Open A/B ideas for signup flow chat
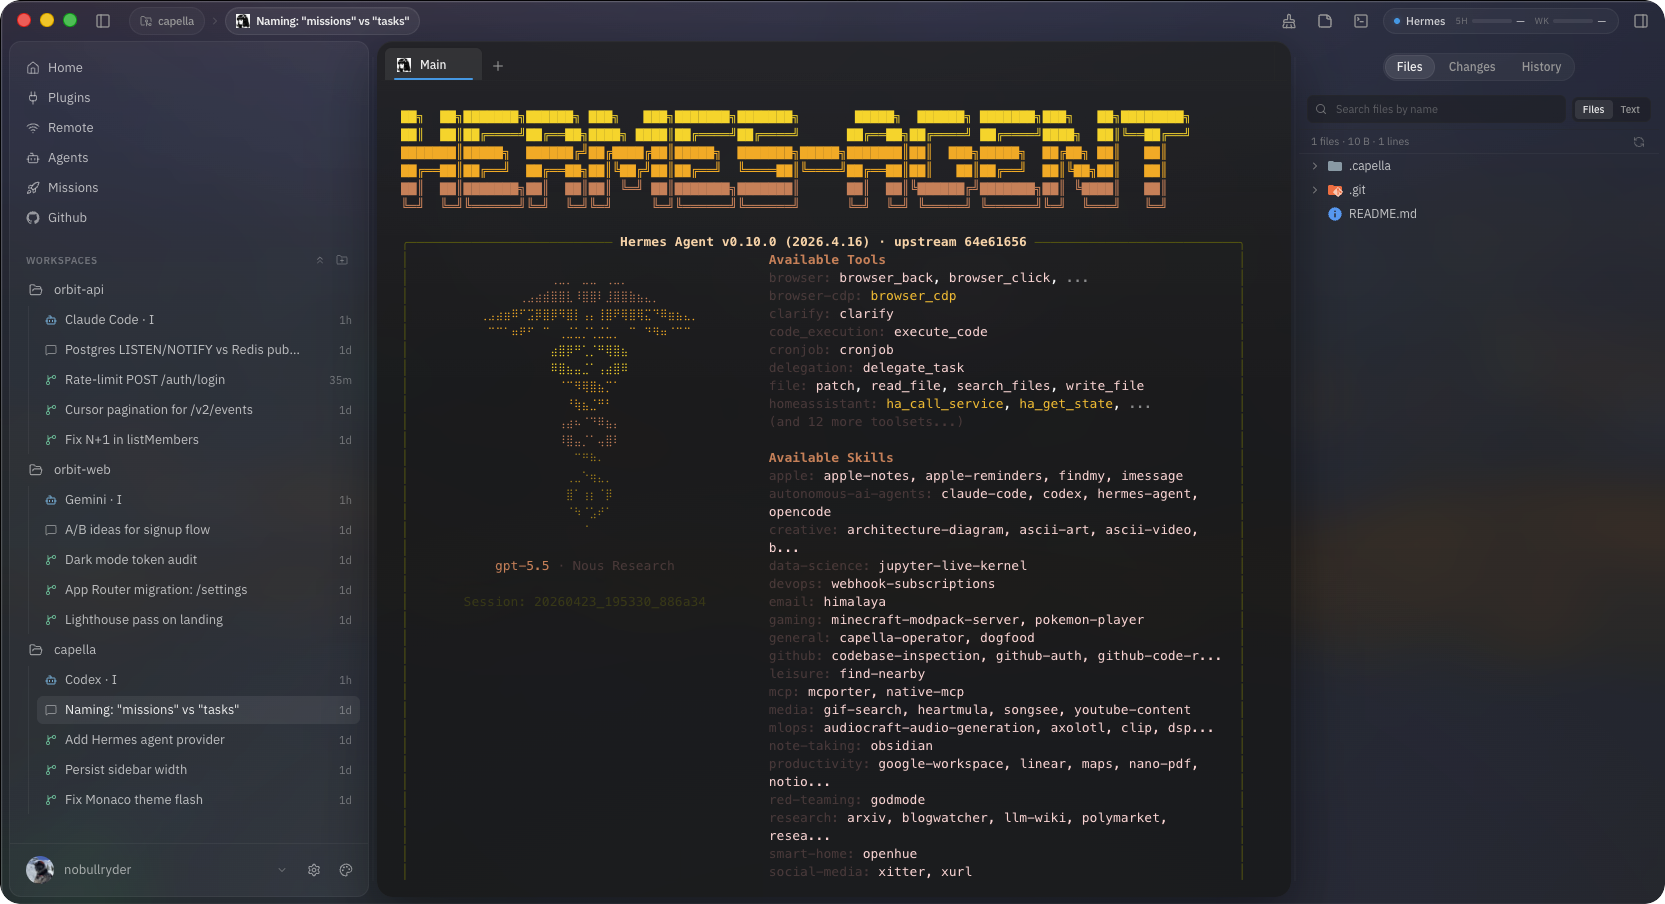Screen dimensions: 1665x904 pyautogui.click(x=198, y=530)
